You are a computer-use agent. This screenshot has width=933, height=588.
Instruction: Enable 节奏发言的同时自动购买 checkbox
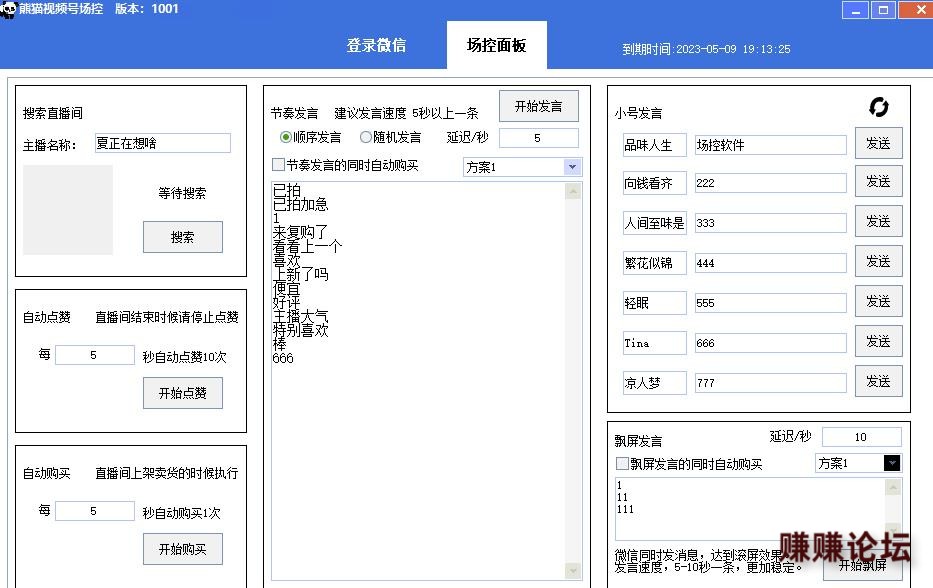(278, 165)
